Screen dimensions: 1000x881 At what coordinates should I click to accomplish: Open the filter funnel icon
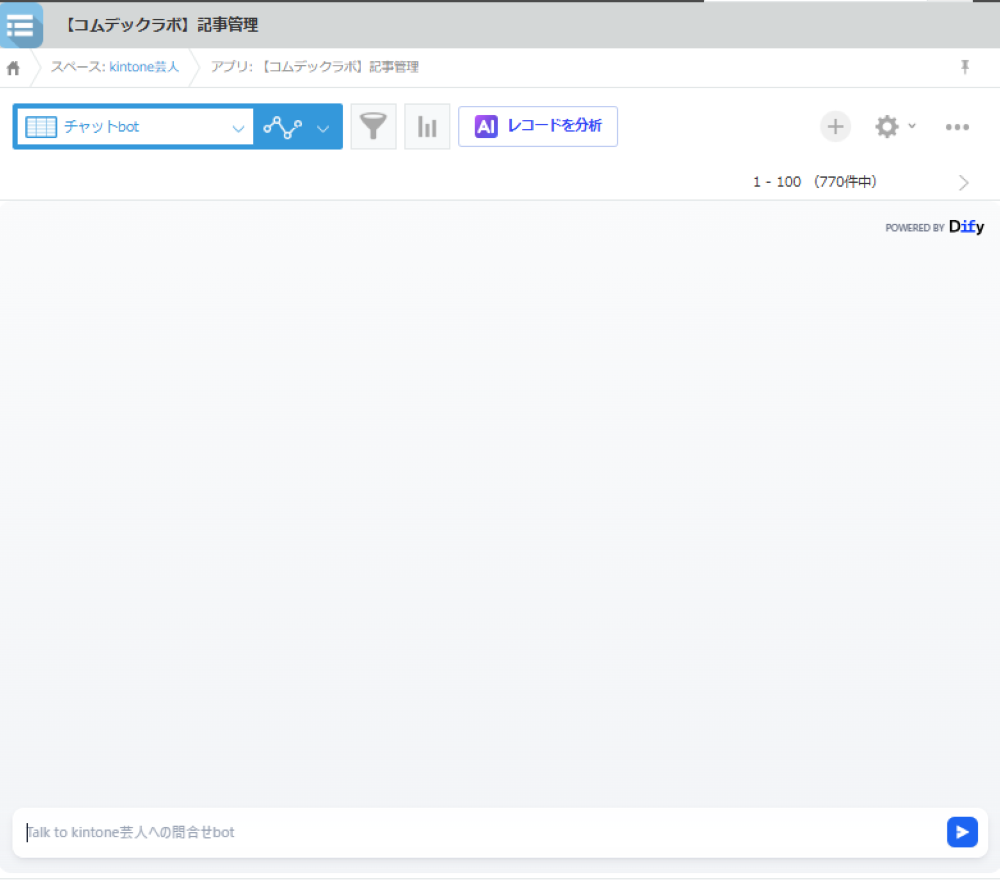tap(373, 127)
